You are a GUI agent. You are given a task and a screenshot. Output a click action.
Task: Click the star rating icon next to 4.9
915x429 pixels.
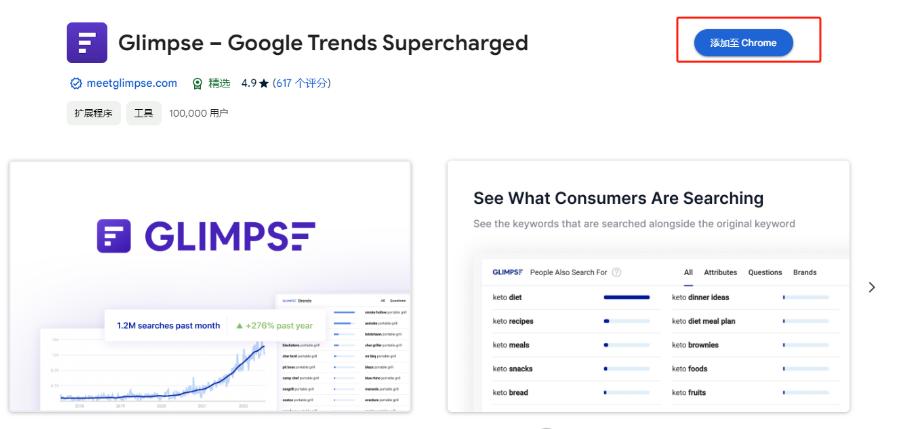[264, 83]
